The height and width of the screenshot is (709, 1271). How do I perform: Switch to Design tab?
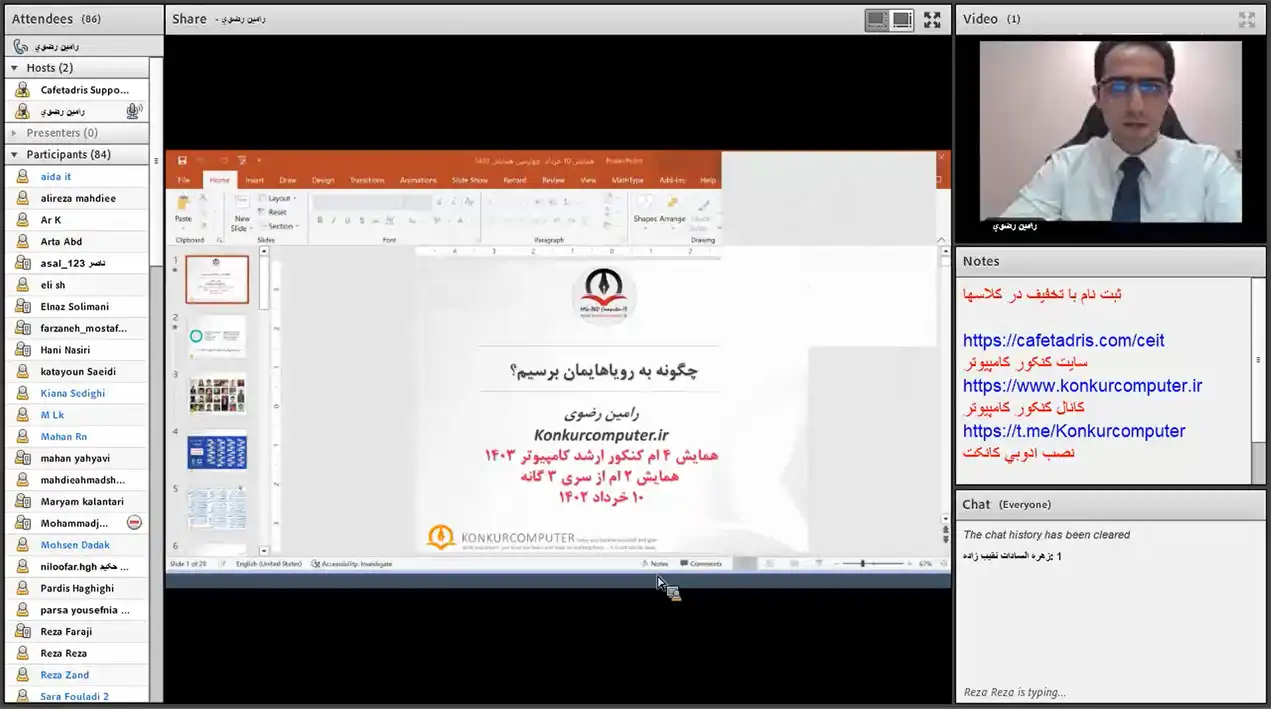tap(322, 180)
